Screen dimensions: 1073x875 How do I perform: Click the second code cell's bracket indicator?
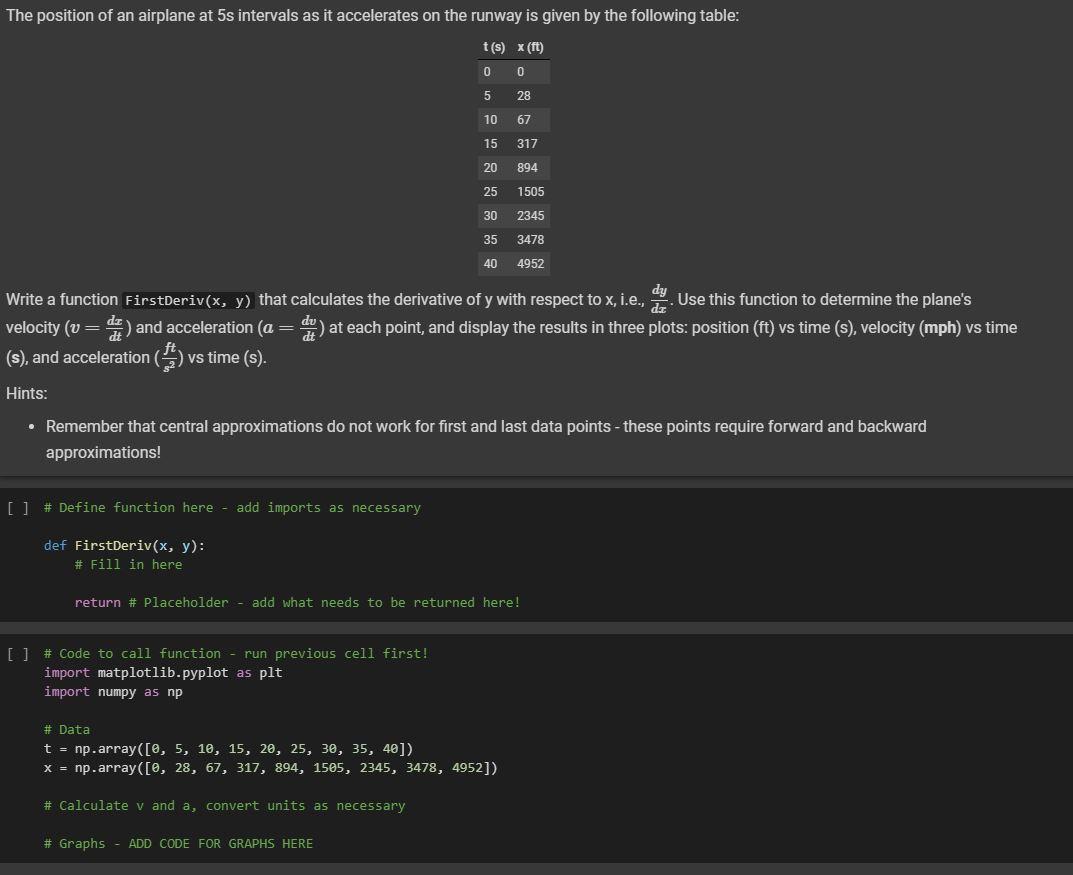(x=17, y=653)
